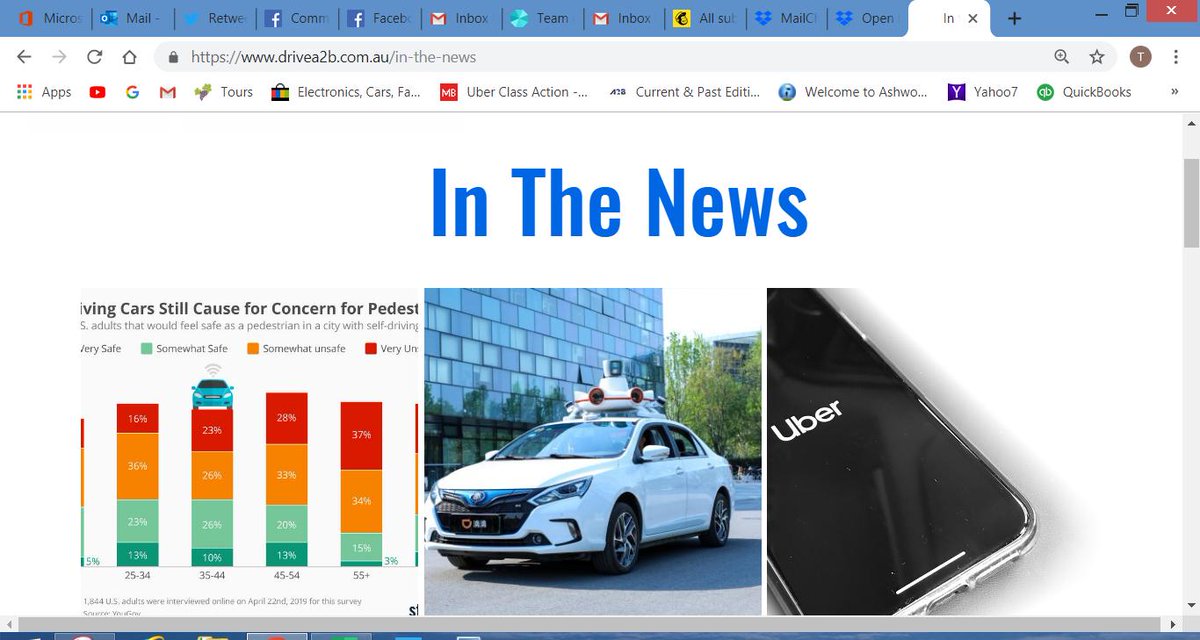Switch to the first Gmail Inbox tab
Viewport: 1200px width, 640px height.
click(459, 18)
